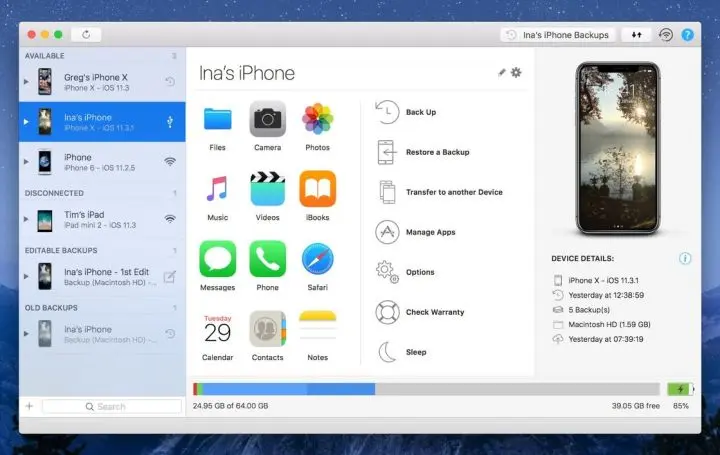Select iPhone 6 device in sidebar
The width and height of the screenshot is (720, 455).
click(x=102, y=162)
